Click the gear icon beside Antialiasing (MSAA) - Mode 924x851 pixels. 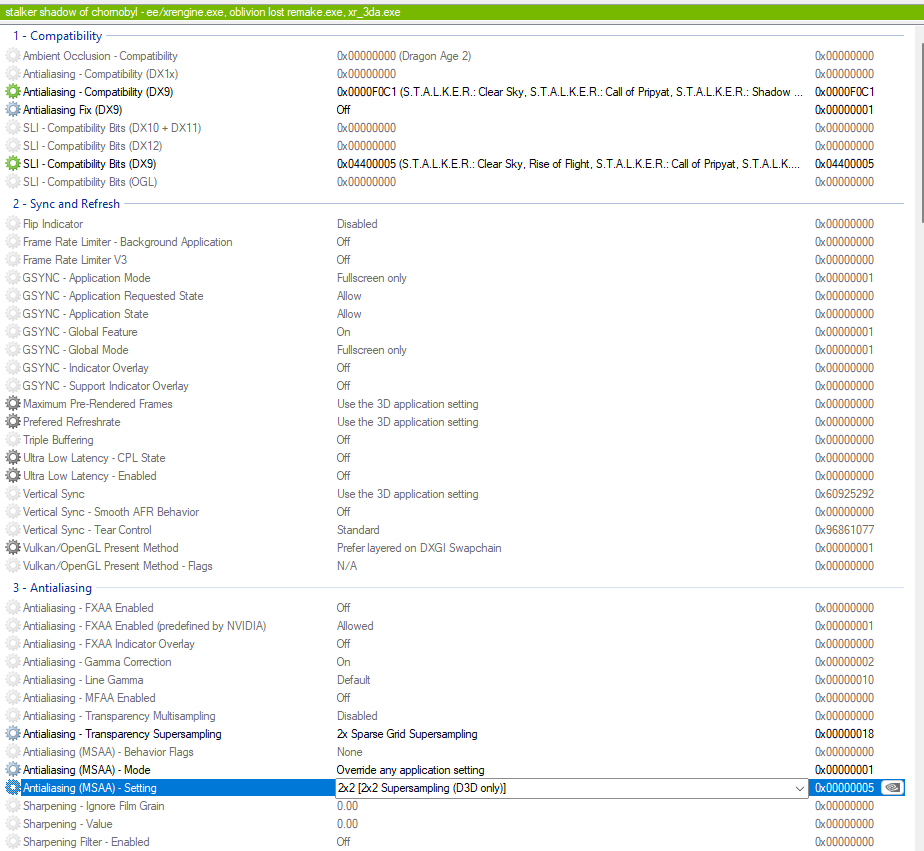click(x=13, y=770)
